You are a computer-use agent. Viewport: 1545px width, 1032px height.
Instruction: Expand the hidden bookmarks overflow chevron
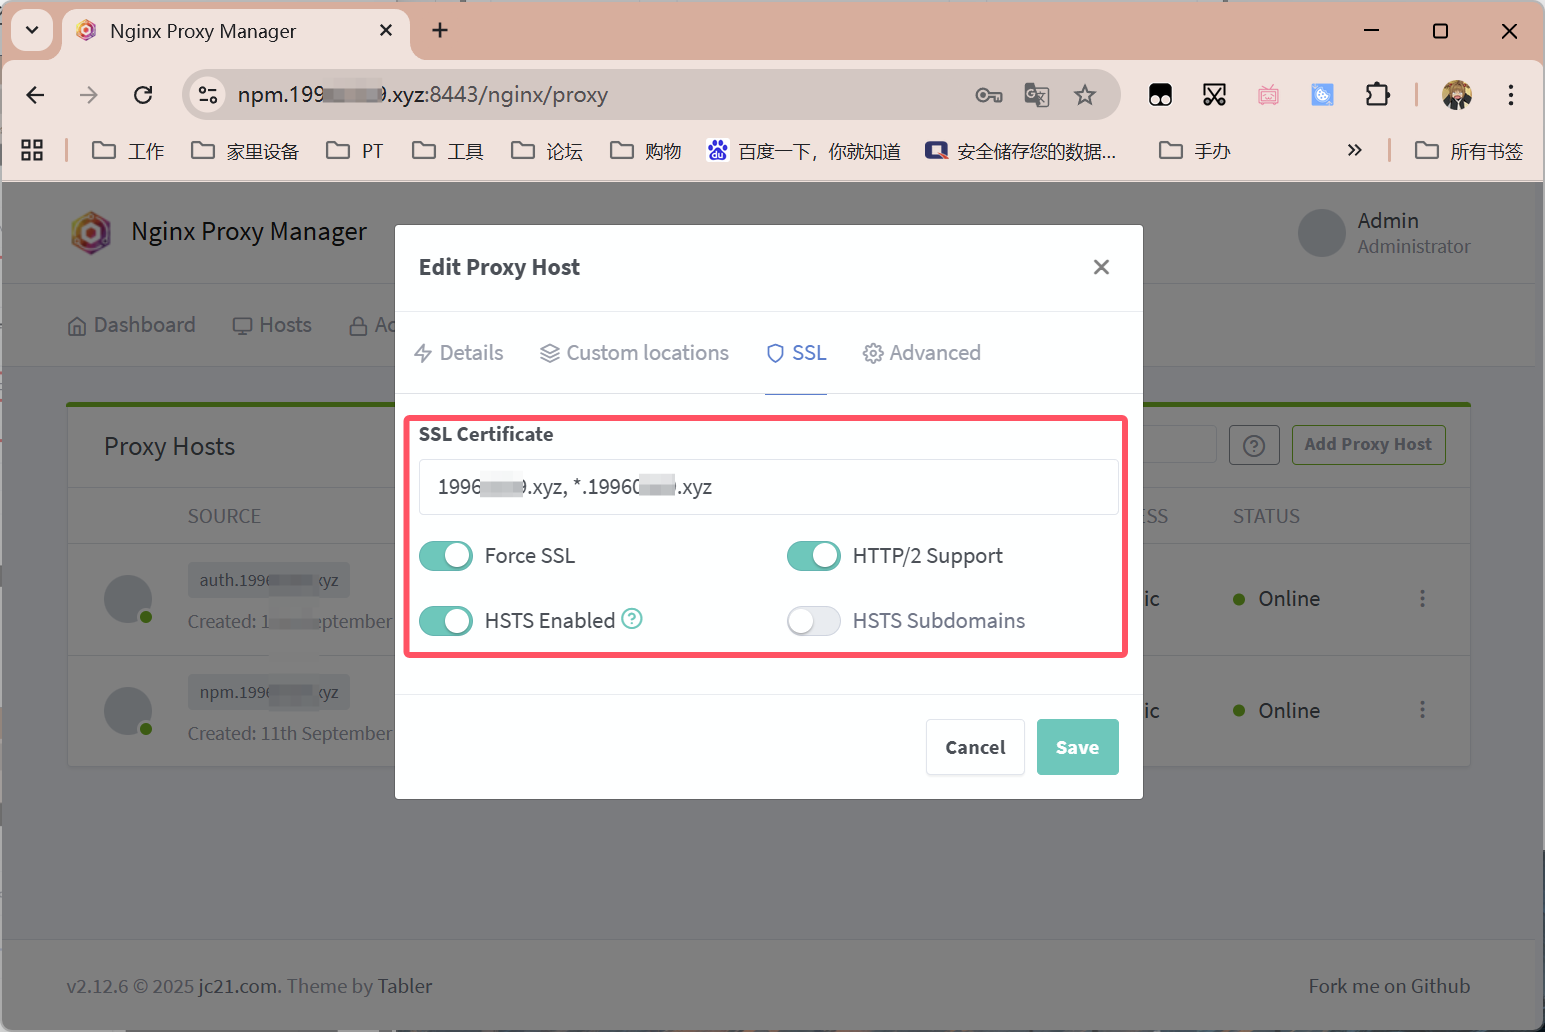(1354, 151)
